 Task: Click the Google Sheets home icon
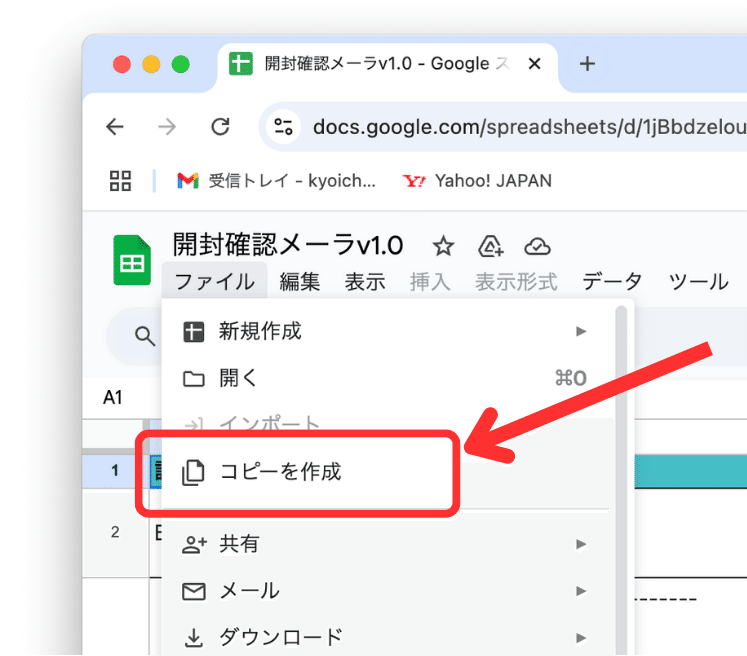point(132,260)
